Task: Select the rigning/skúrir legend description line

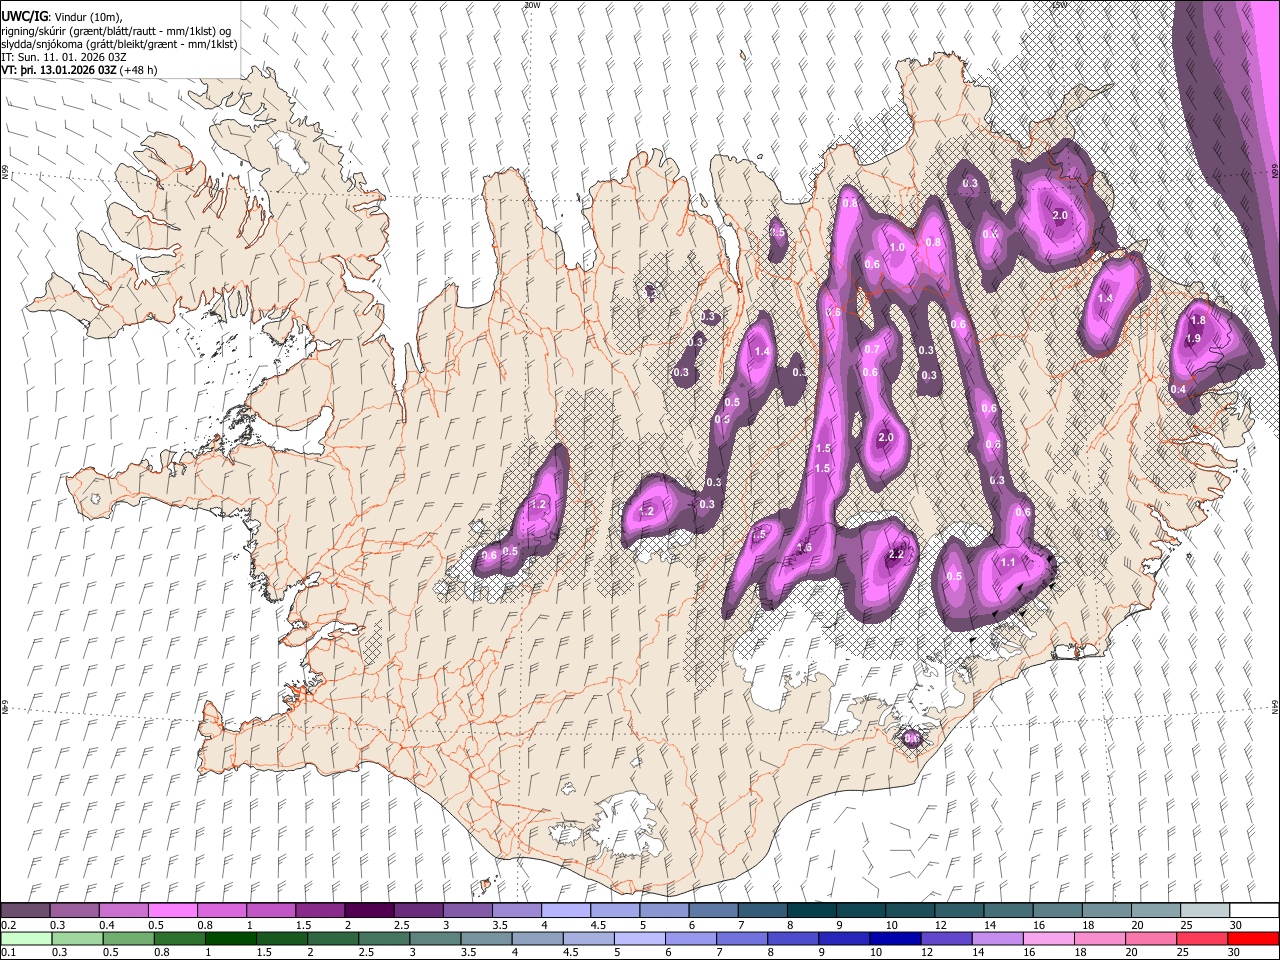Action: click(116, 31)
